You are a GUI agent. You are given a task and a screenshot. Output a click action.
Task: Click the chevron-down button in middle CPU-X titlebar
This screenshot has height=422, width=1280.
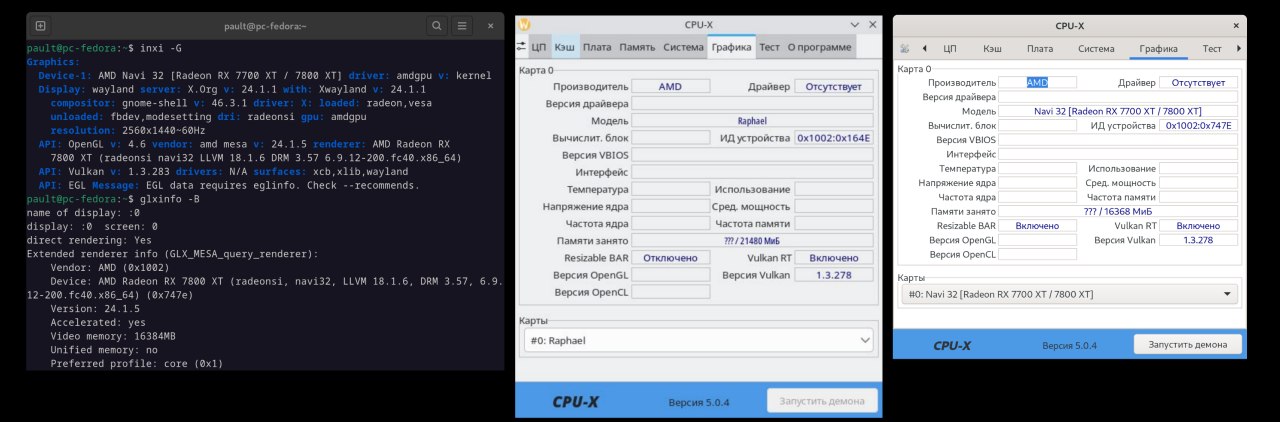coord(855,23)
